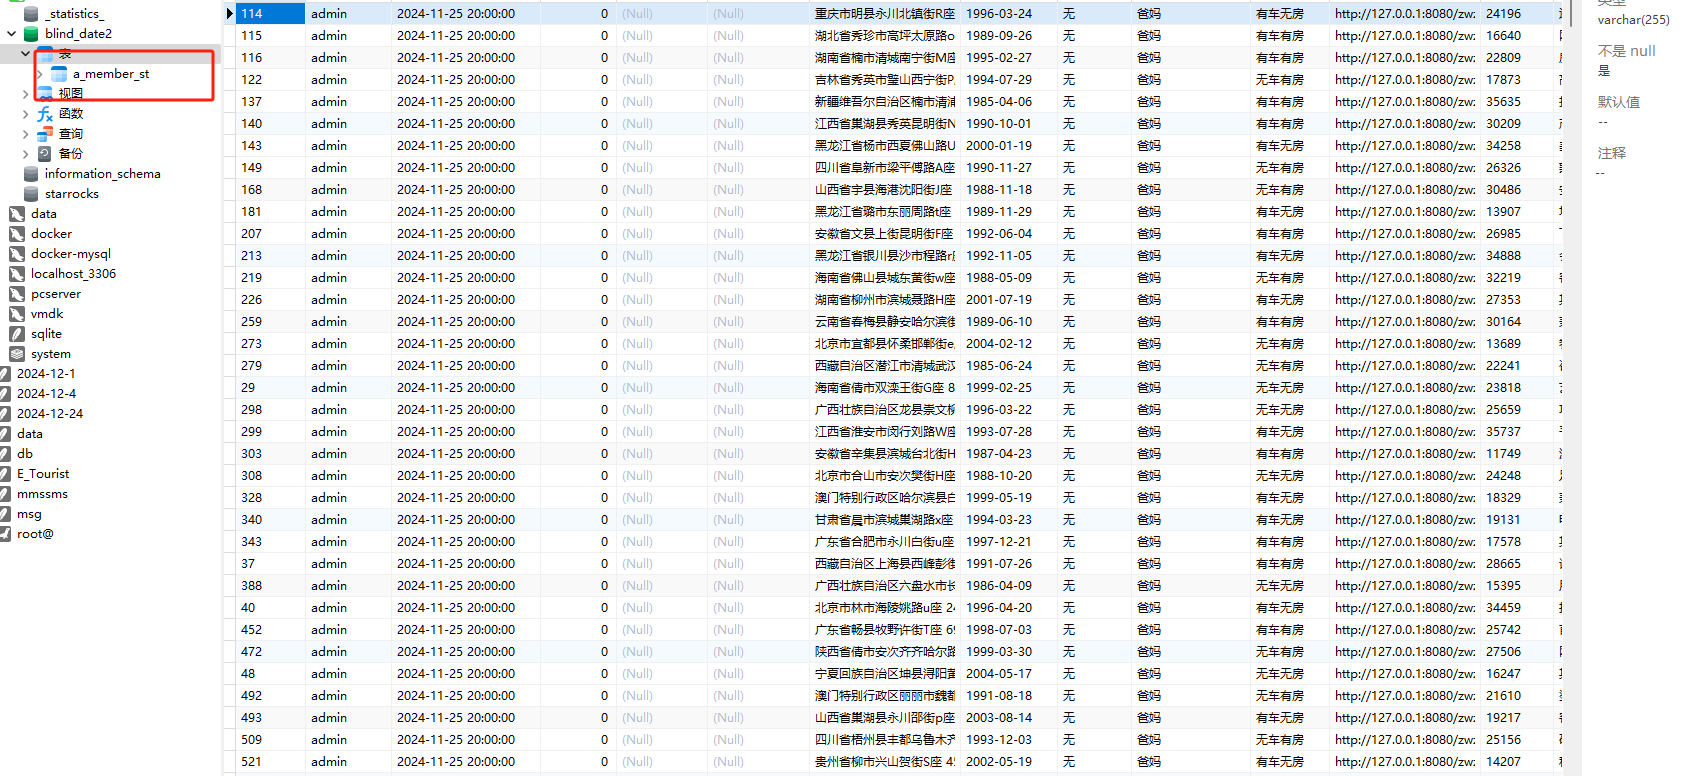Click the sqlite connection feather icon
The height and width of the screenshot is (776, 1685).
pos(17,334)
